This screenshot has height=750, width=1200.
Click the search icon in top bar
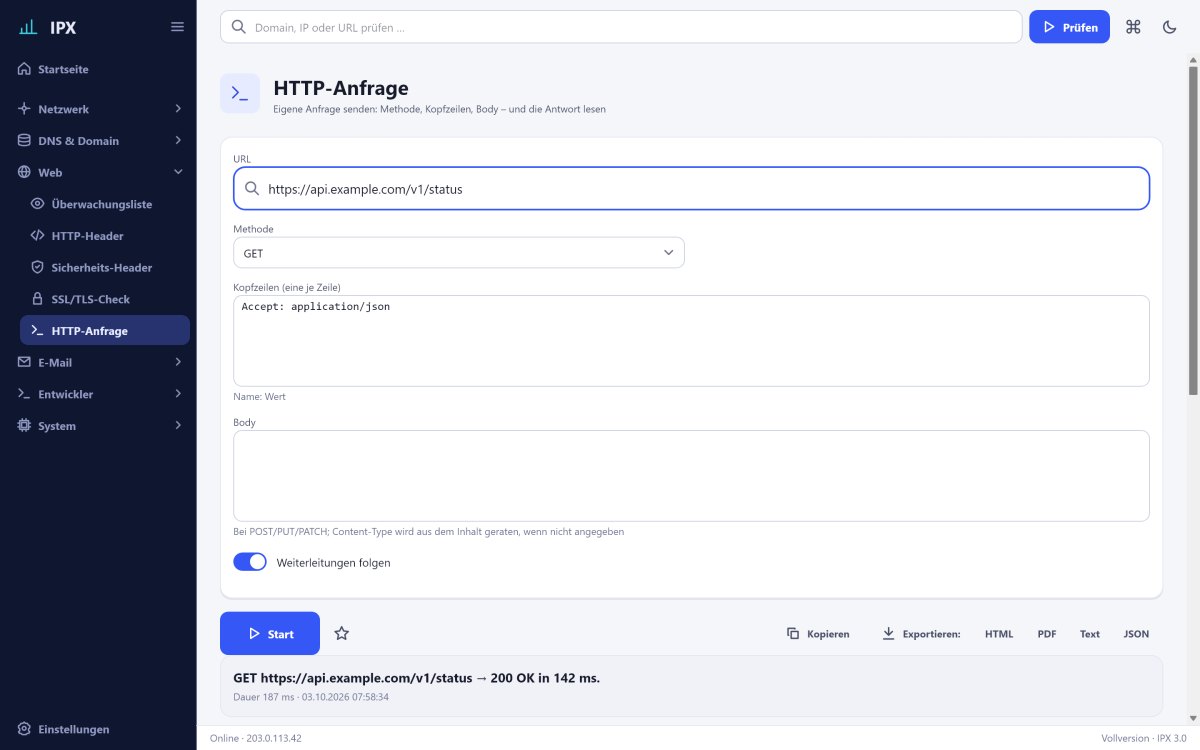[x=239, y=27]
